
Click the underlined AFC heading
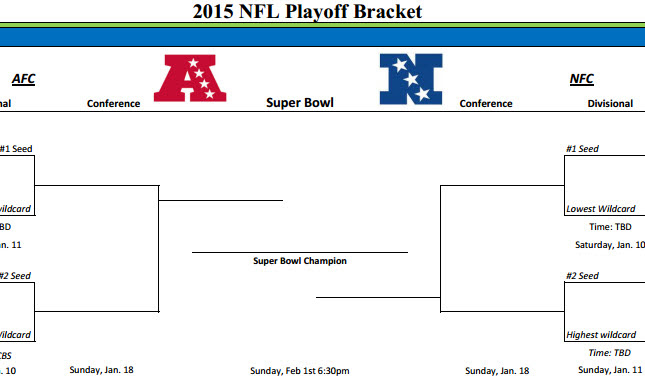[23, 79]
